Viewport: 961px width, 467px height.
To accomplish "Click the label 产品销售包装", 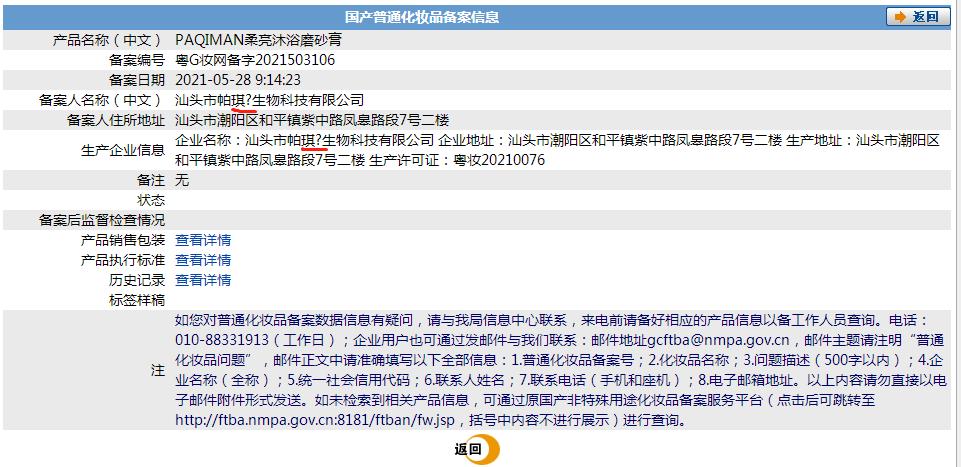I will click(x=123, y=240).
